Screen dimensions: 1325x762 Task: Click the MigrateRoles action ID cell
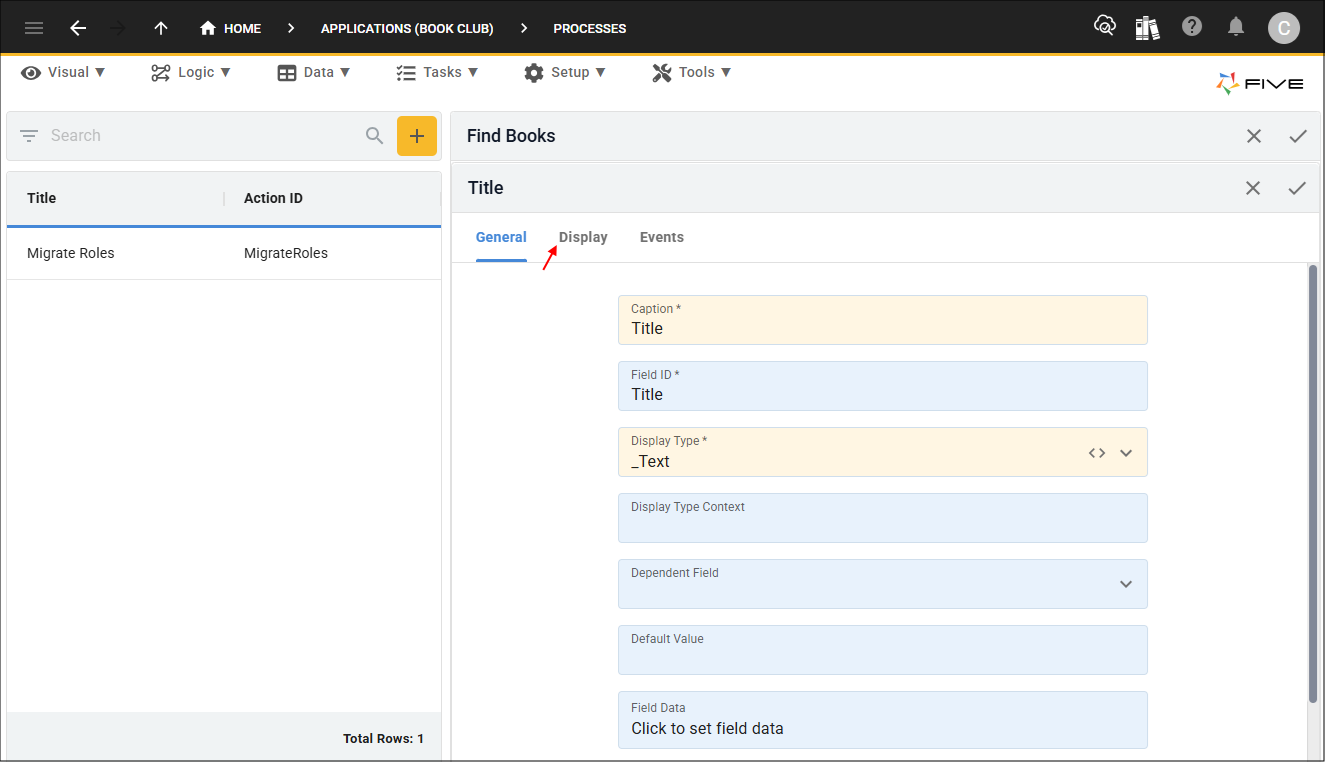[x=286, y=253]
